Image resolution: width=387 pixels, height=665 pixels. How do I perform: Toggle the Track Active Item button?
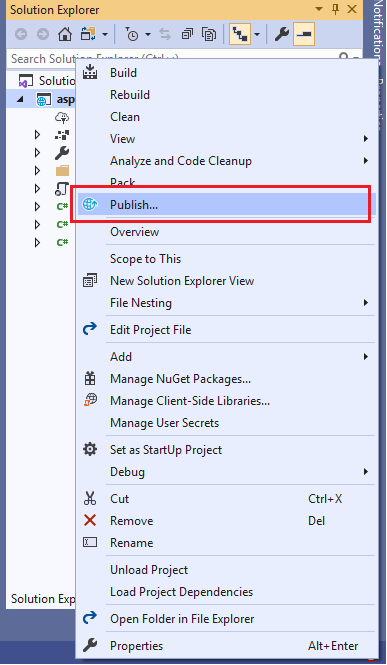pyautogui.click(x=240, y=34)
